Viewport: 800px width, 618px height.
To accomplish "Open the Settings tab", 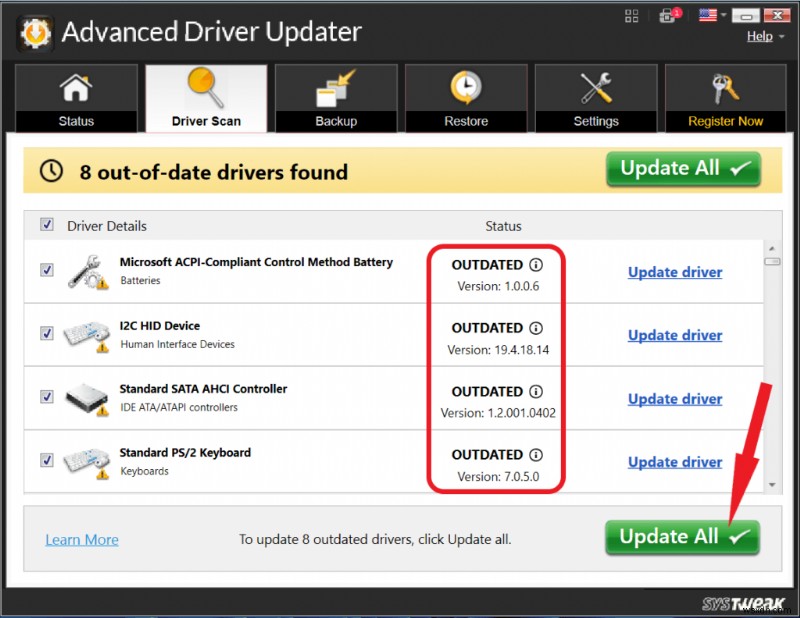I will 596,98.
